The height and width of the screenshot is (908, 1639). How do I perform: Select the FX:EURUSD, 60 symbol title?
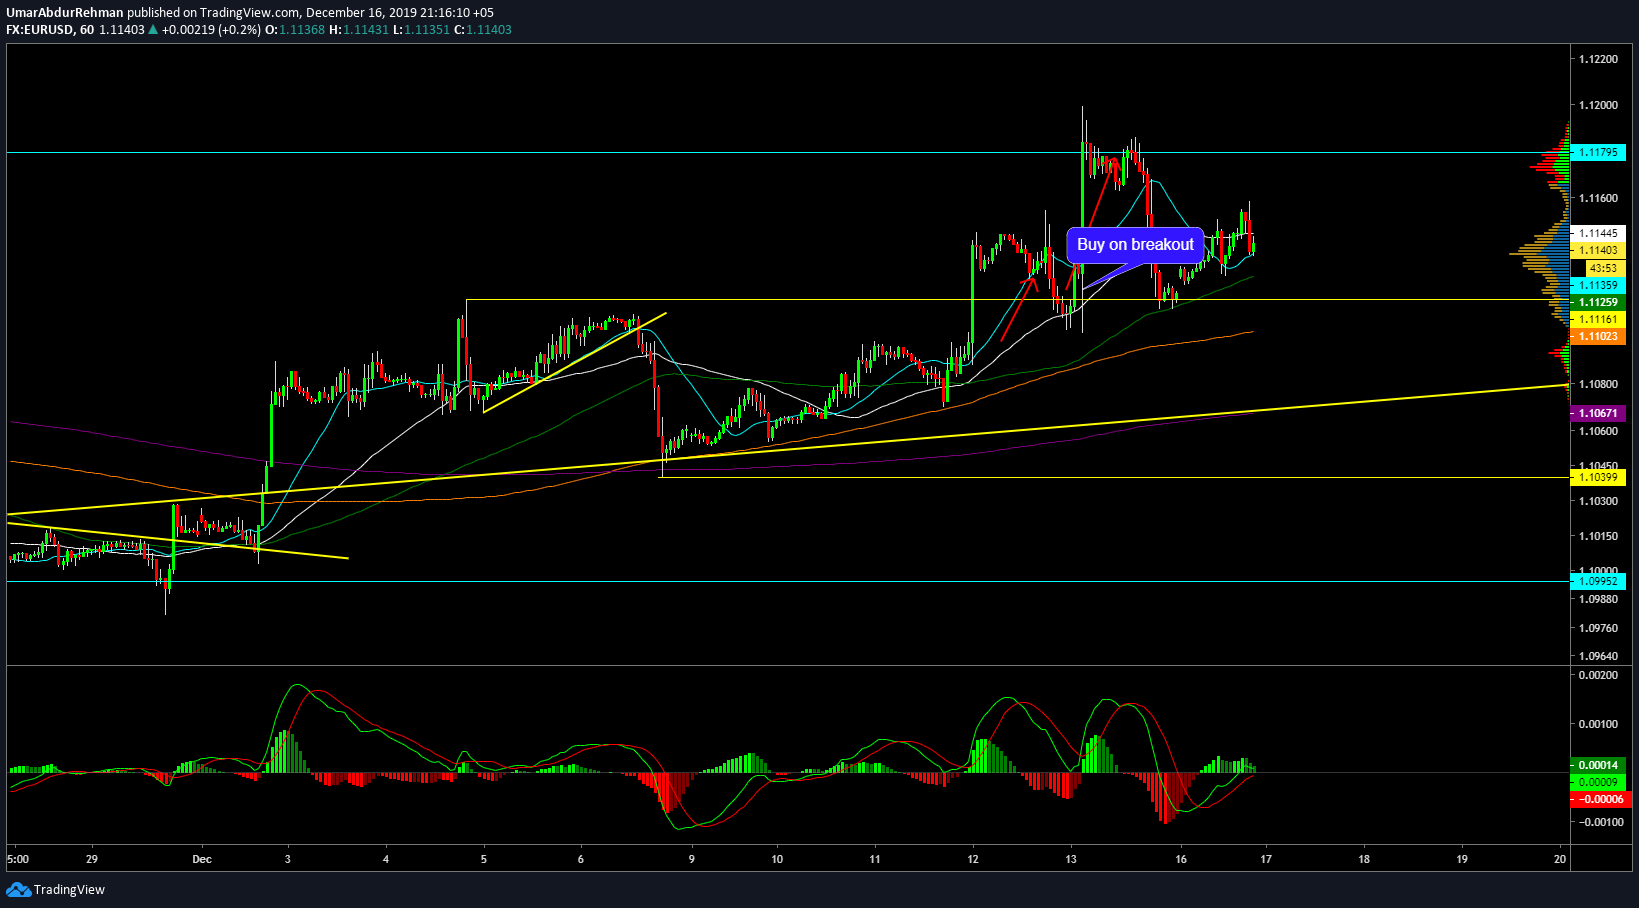(x=50, y=30)
